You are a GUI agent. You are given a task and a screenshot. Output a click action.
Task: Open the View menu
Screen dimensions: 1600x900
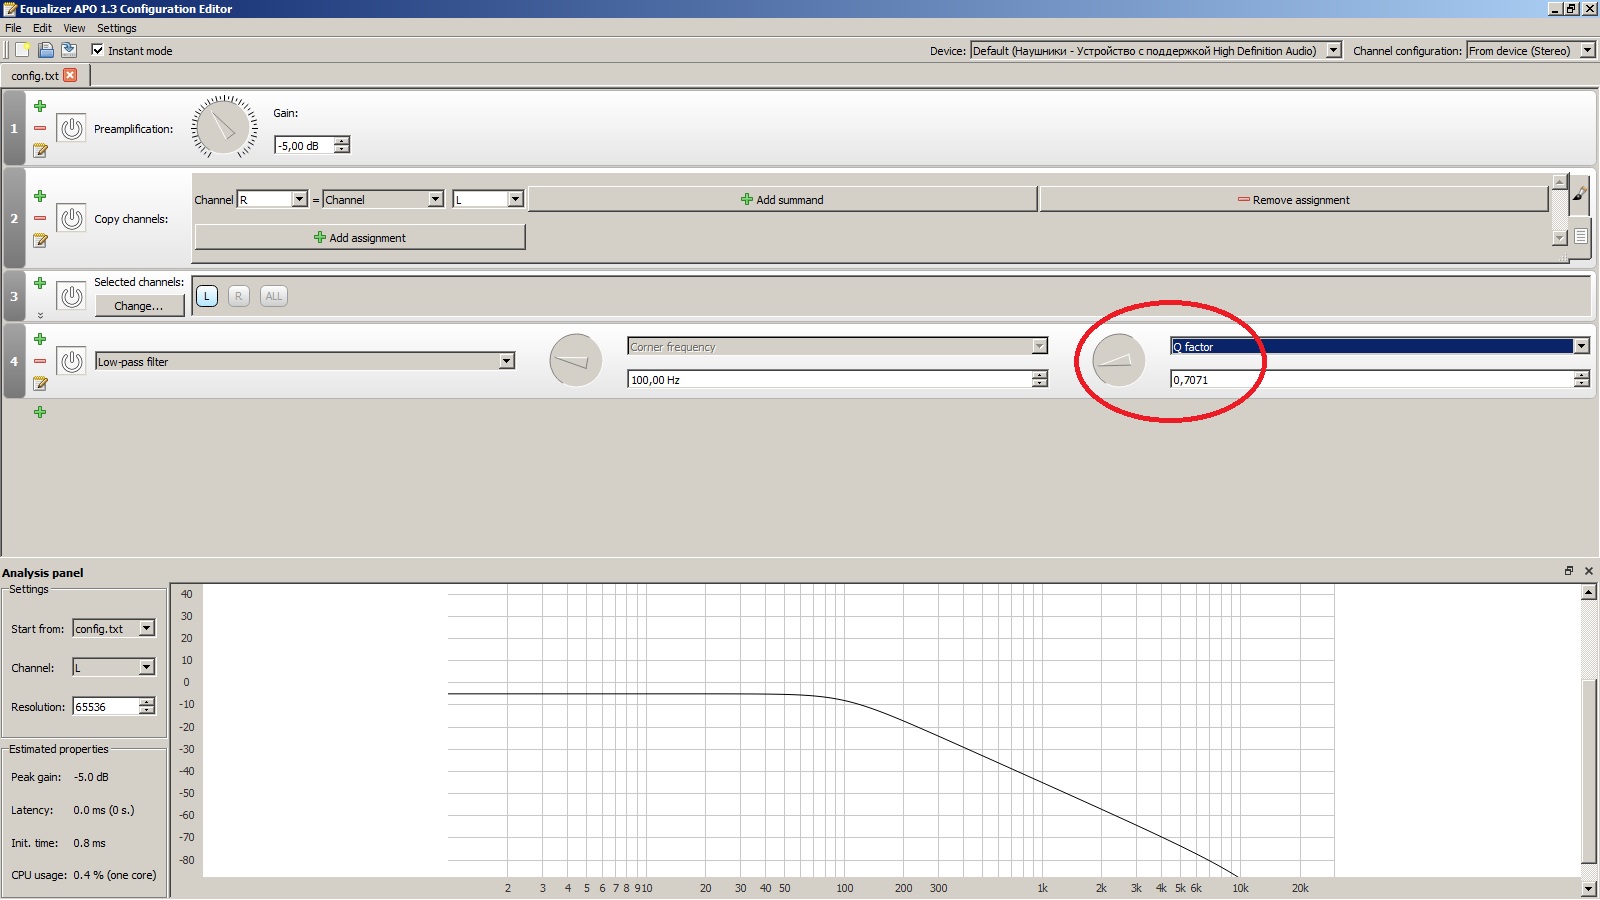[74, 28]
